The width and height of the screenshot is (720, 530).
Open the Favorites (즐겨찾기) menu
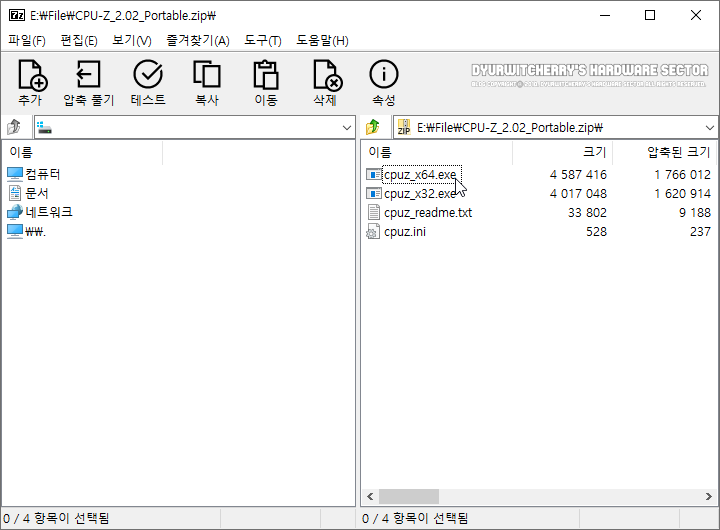pos(197,40)
